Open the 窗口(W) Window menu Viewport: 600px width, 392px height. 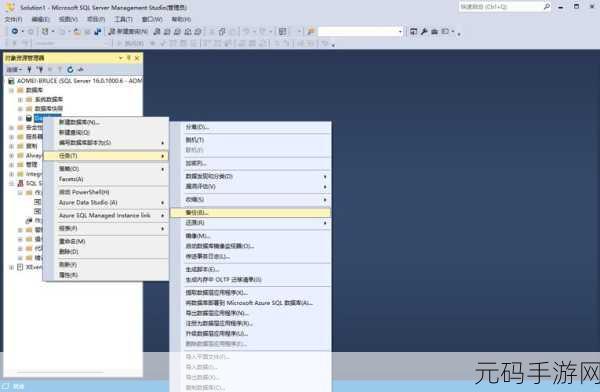tap(152, 19)
